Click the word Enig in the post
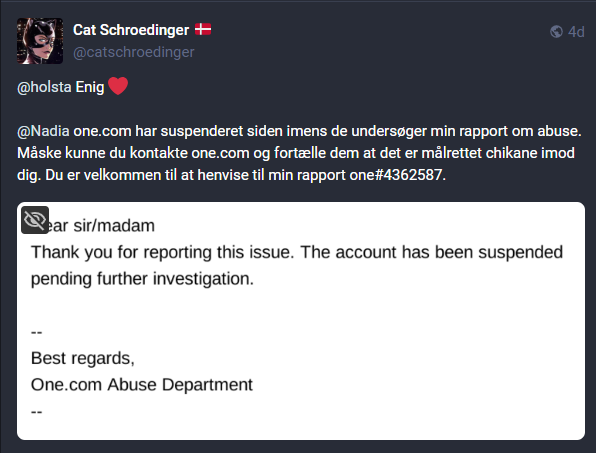Image resolution: width=596 pixels, height=453 pixels. (90, 87)
